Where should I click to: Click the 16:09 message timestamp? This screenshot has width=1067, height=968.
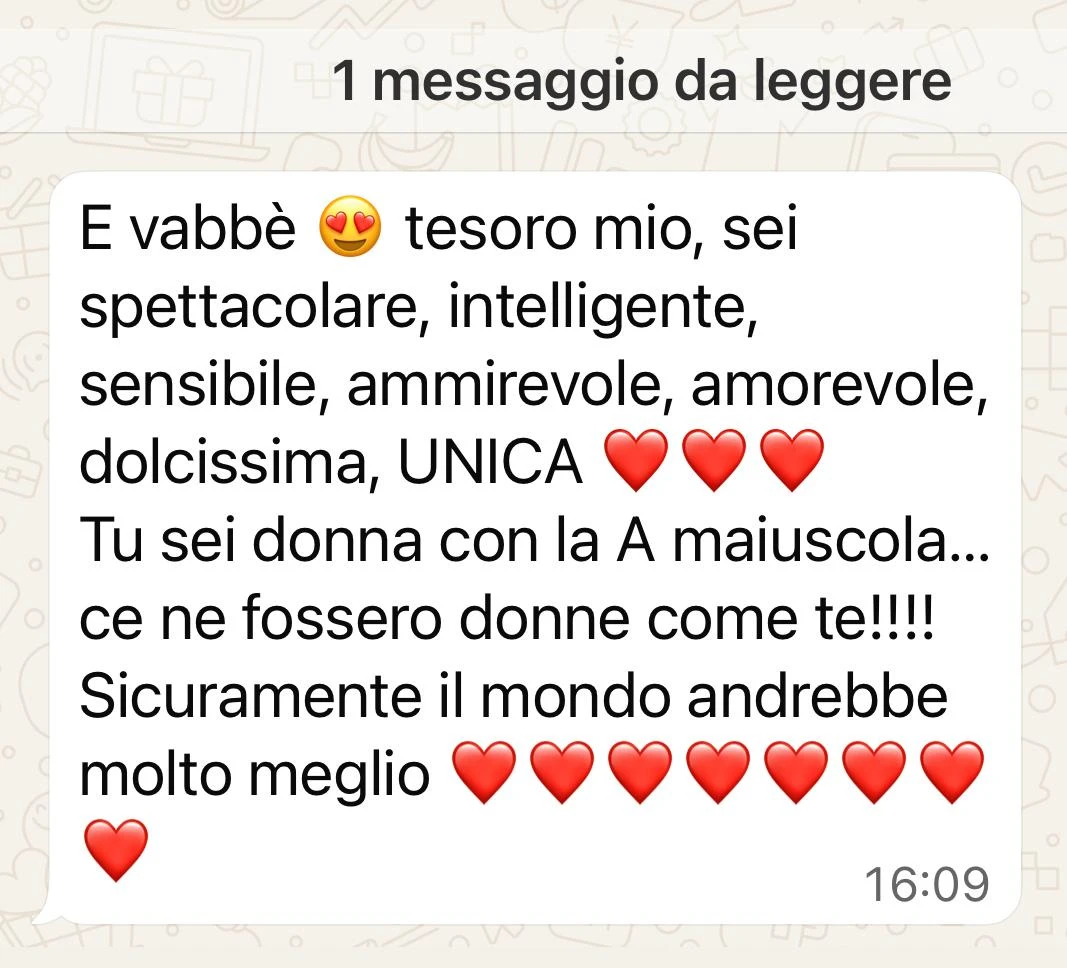click(x=926, y=884)
